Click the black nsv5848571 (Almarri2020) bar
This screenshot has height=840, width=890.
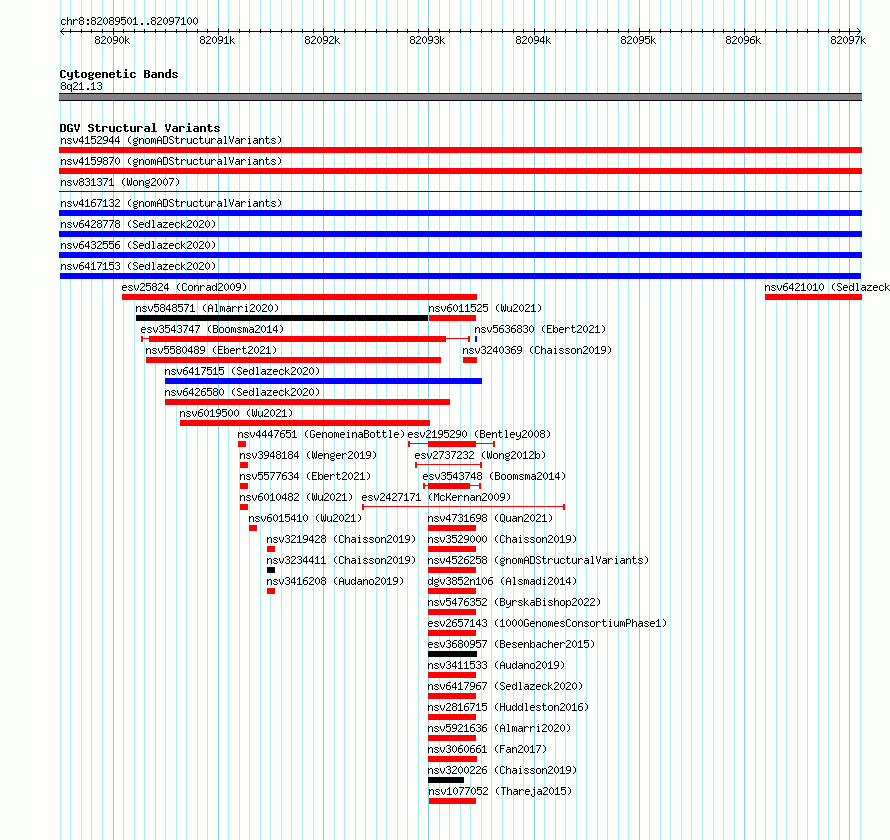click(x=282, y=318)
